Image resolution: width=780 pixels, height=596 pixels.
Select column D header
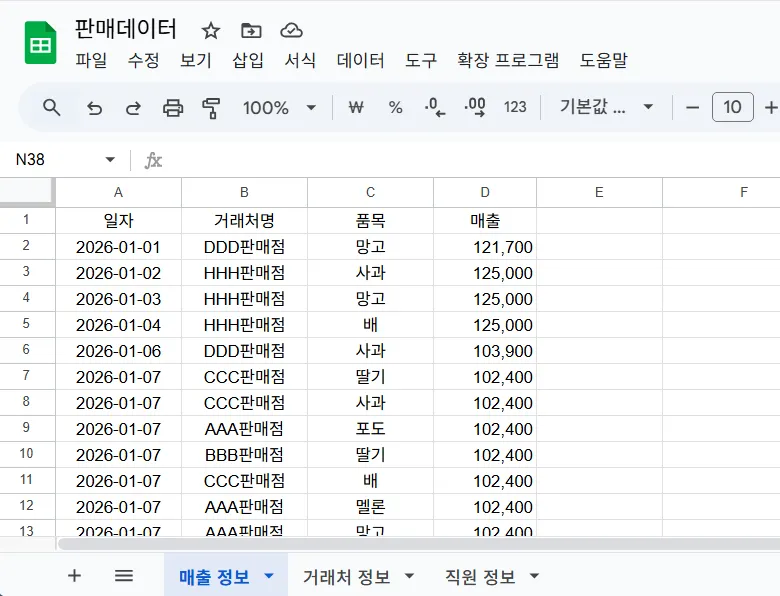tap(485, 193)
